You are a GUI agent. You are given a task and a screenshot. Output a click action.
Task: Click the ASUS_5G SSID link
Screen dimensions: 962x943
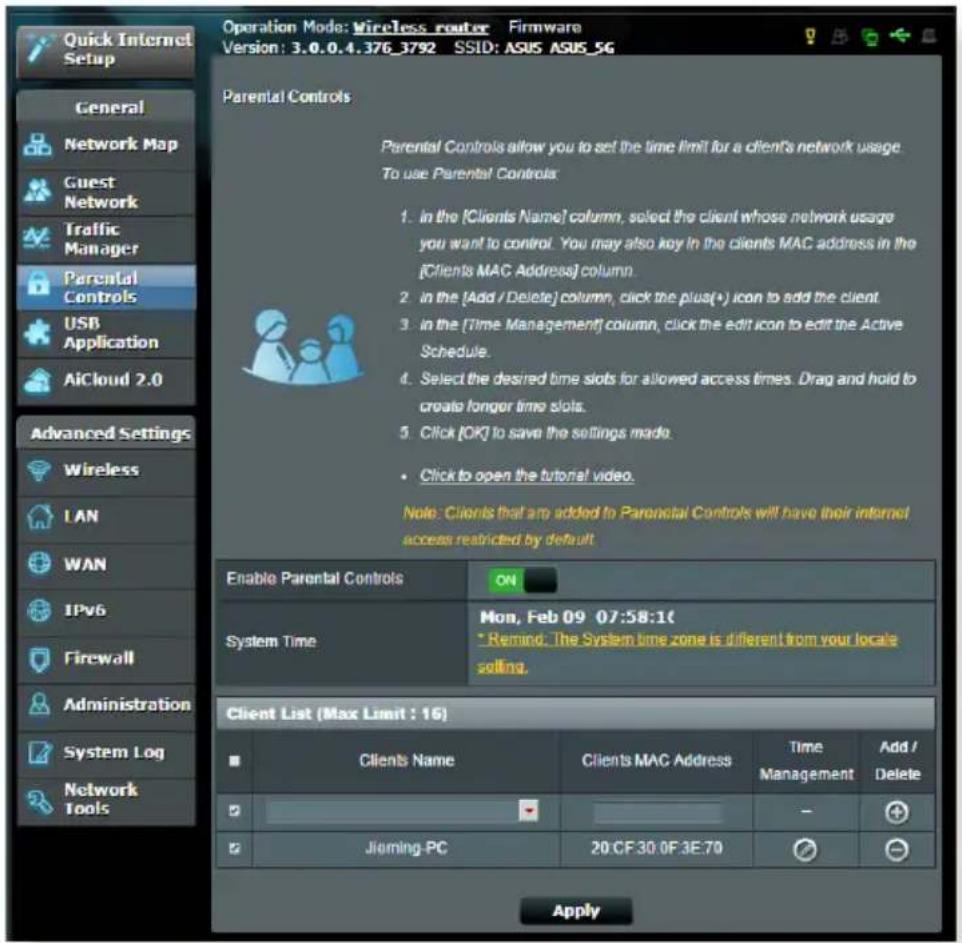point(582,48)
